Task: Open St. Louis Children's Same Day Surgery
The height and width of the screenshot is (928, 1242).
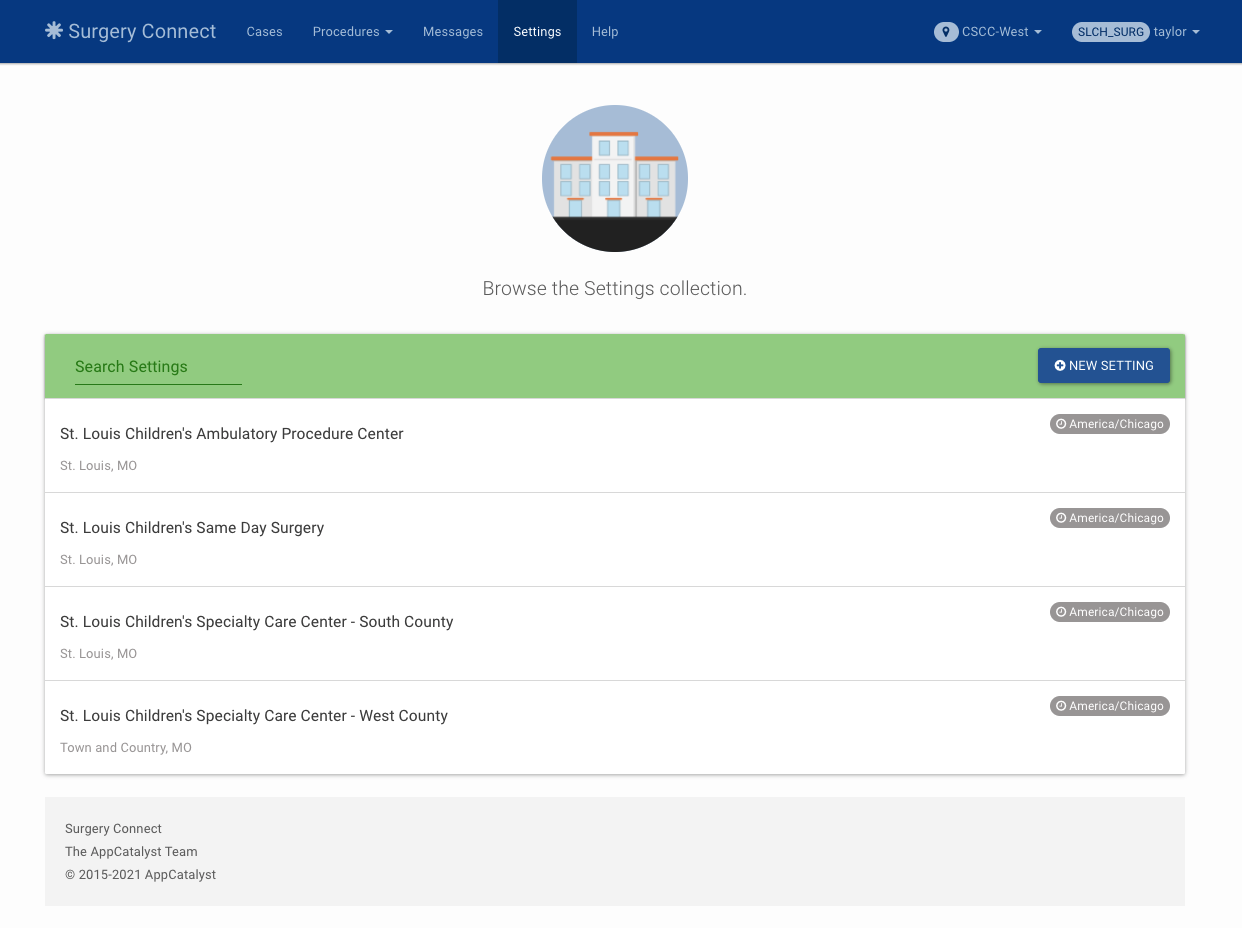Action: (x=192, y=528)
